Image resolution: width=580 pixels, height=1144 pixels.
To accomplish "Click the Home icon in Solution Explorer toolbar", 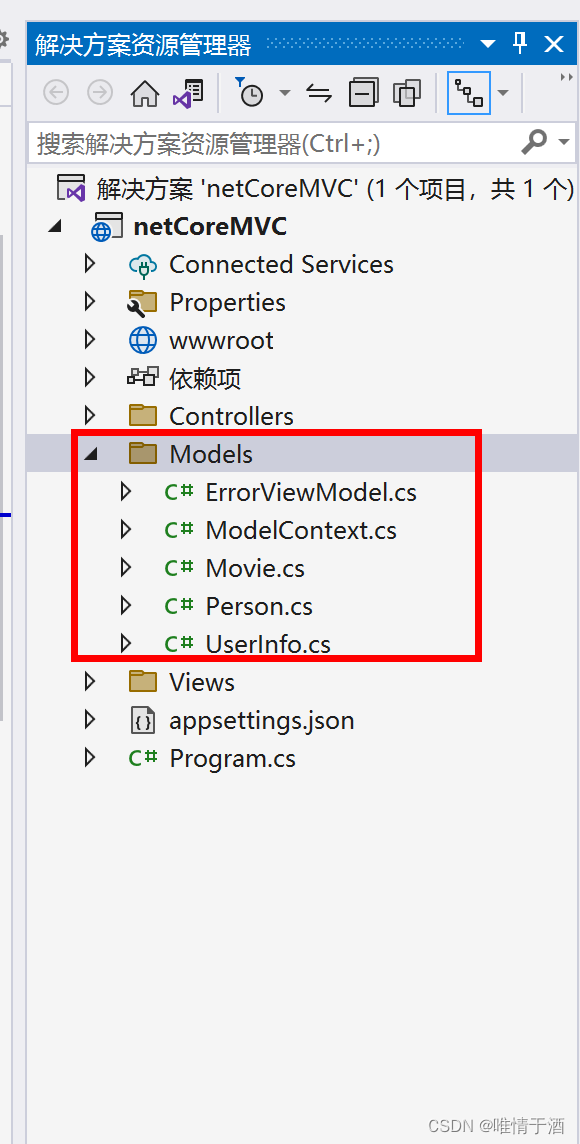I will [x=145, y=92].
